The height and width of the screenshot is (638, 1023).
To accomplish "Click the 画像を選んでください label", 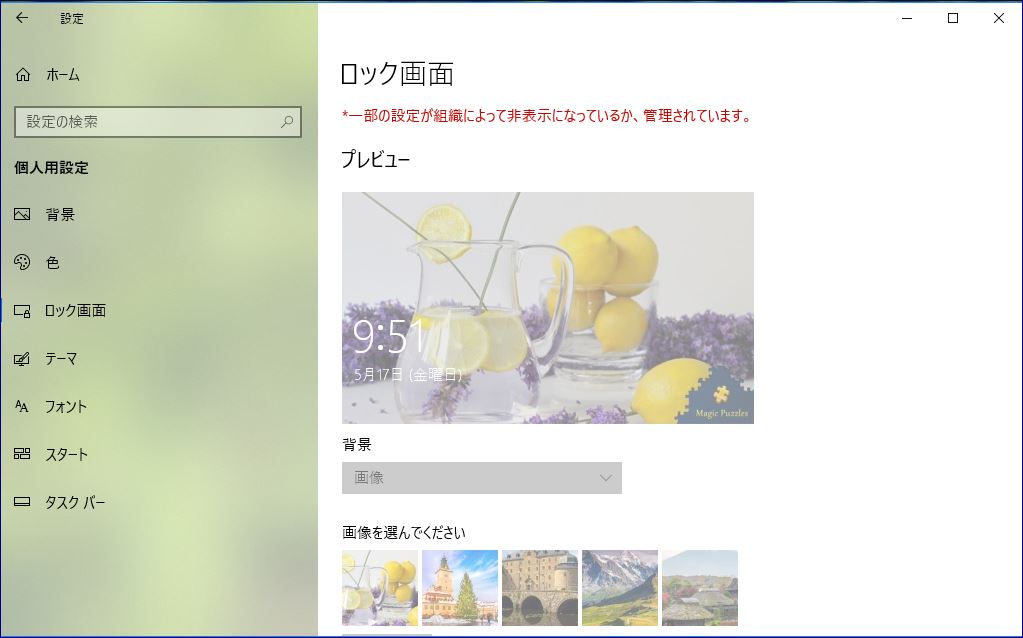I will click(x=404, y=532).
